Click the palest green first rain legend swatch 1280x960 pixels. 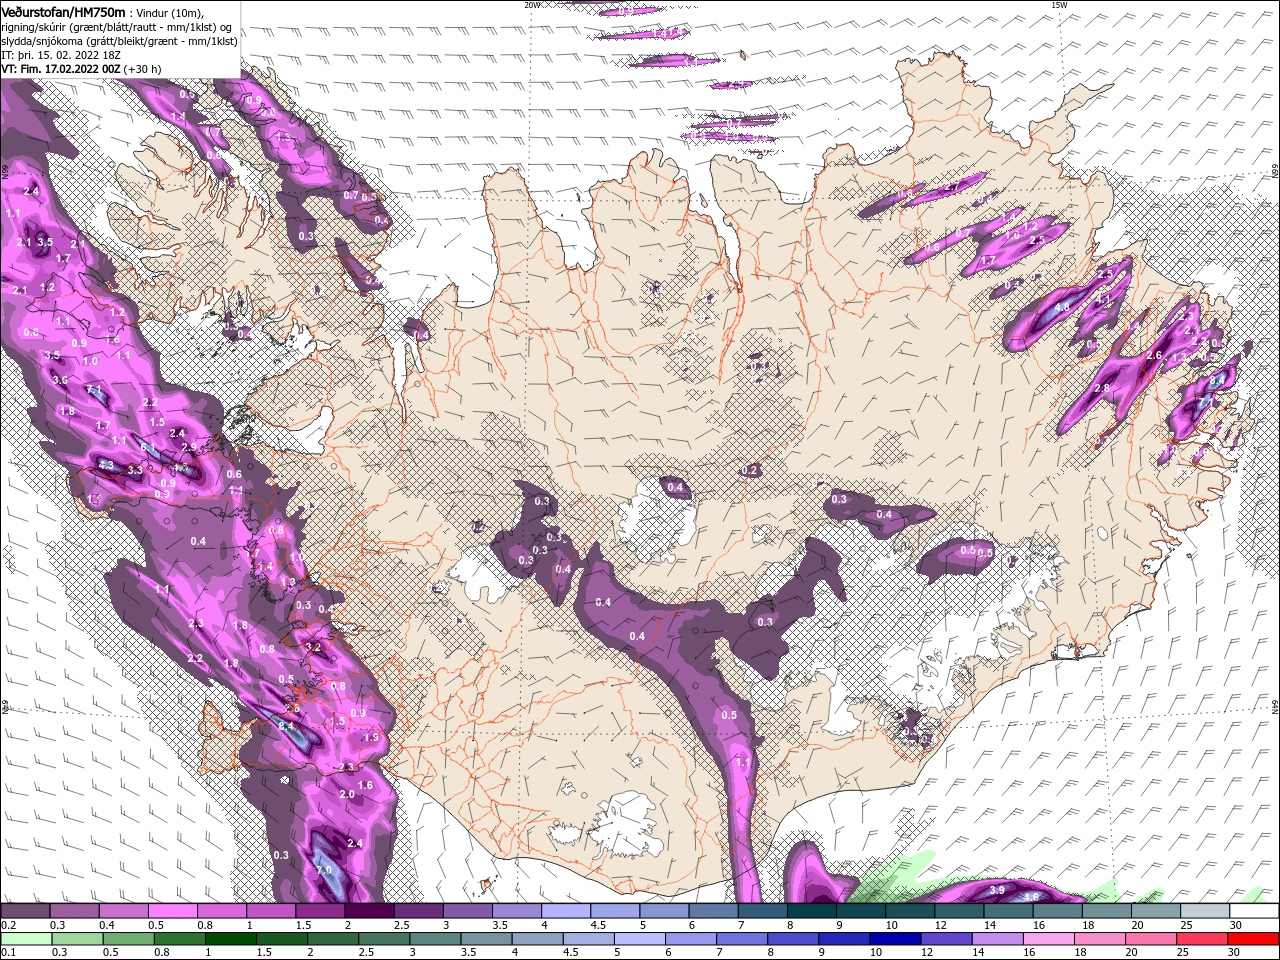[x=25, y=939]
